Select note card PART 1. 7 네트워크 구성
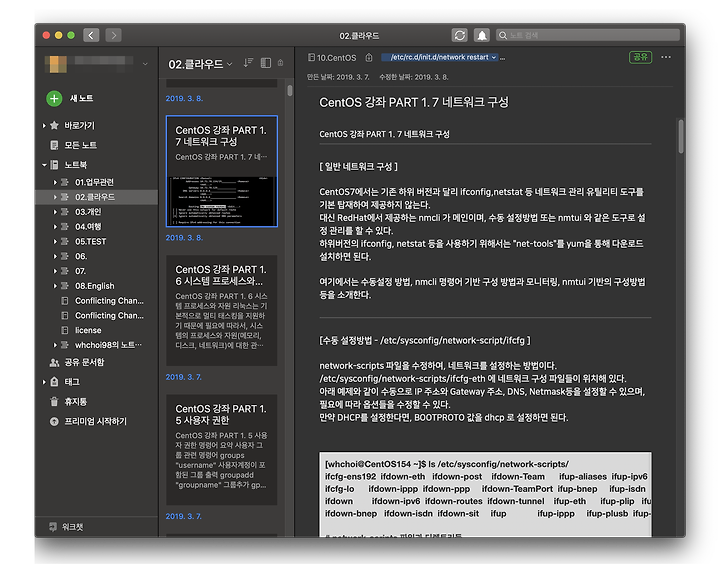 pyautogui.click(x=222, y=171)
